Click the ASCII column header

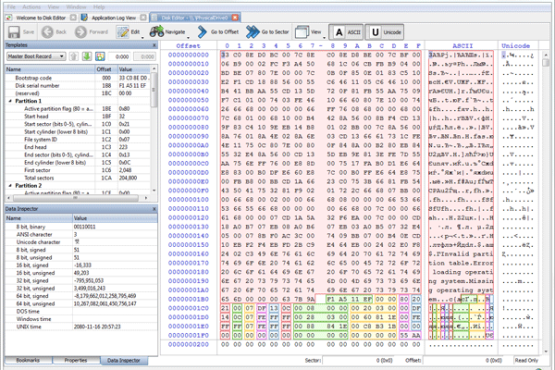point(462,46)
